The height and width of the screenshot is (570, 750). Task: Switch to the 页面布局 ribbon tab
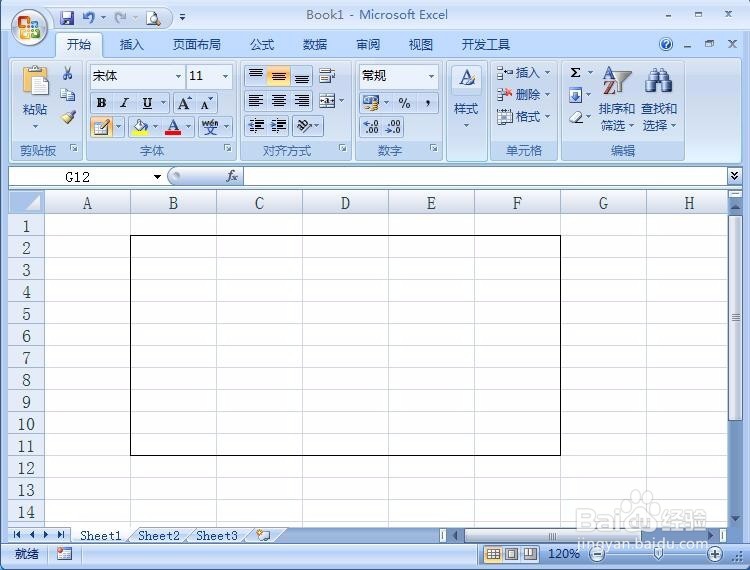[x=197, y=45]
